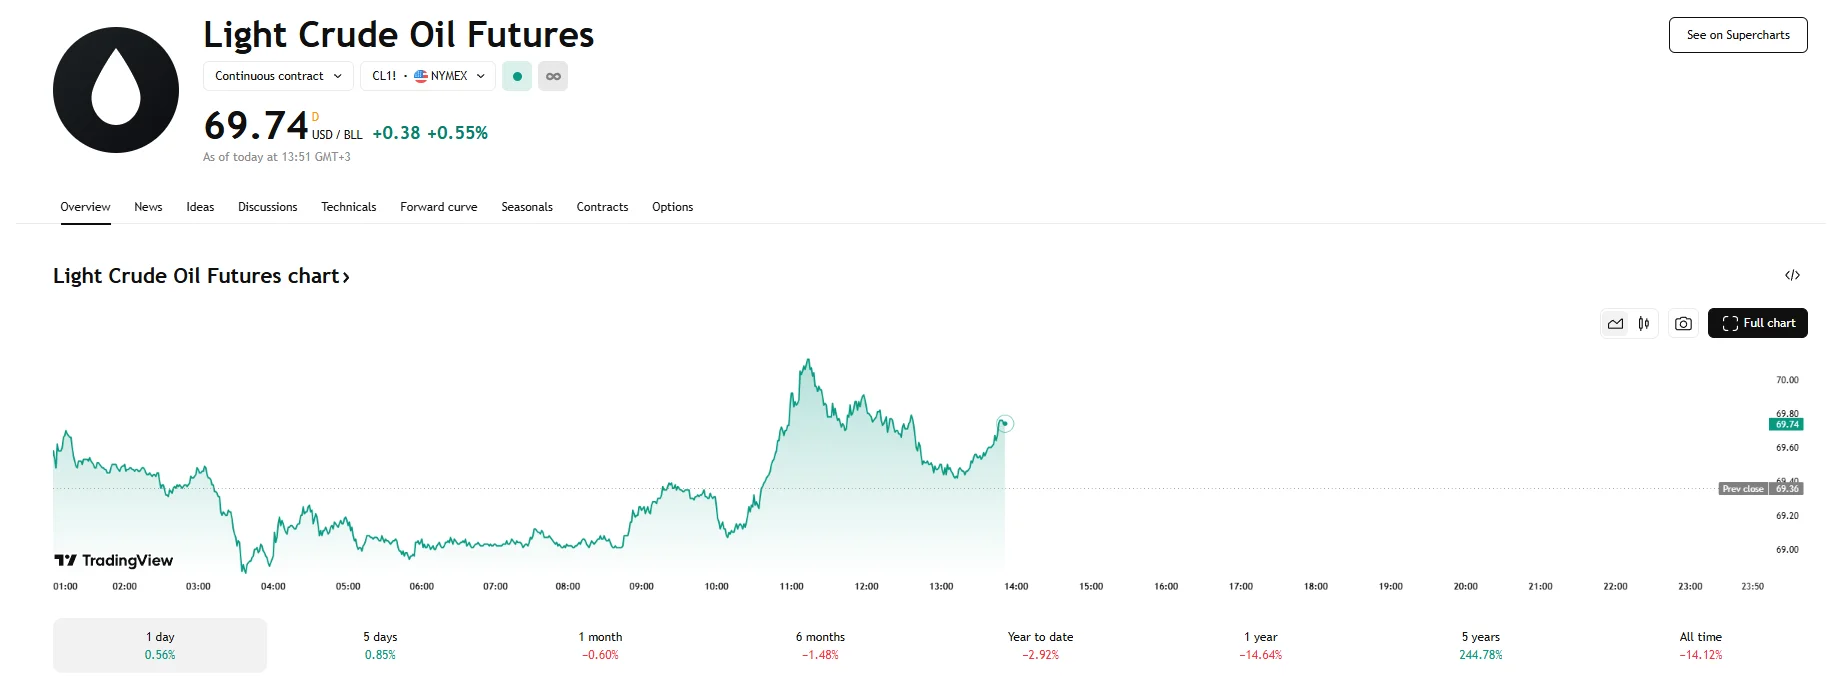Image resolution: width=1843 pixels, height=691 pixels.
Task: Open the Full chart view
Action: pyautogui.click(x=1757, y=323)
